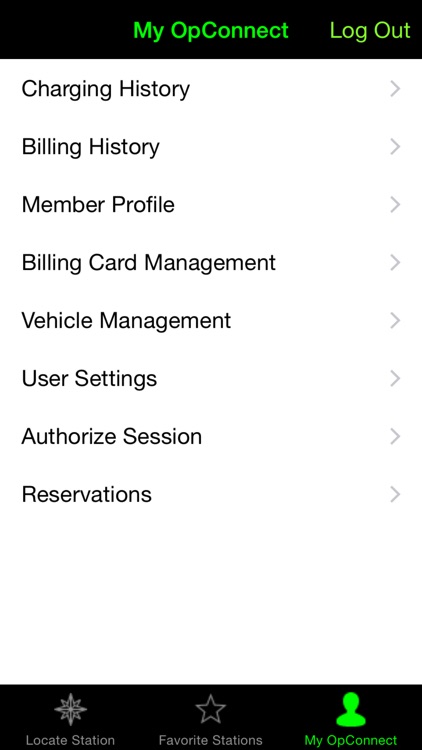Expand Charging History chevron arrow
Viewport: 422px width, 750px height.
395,88
